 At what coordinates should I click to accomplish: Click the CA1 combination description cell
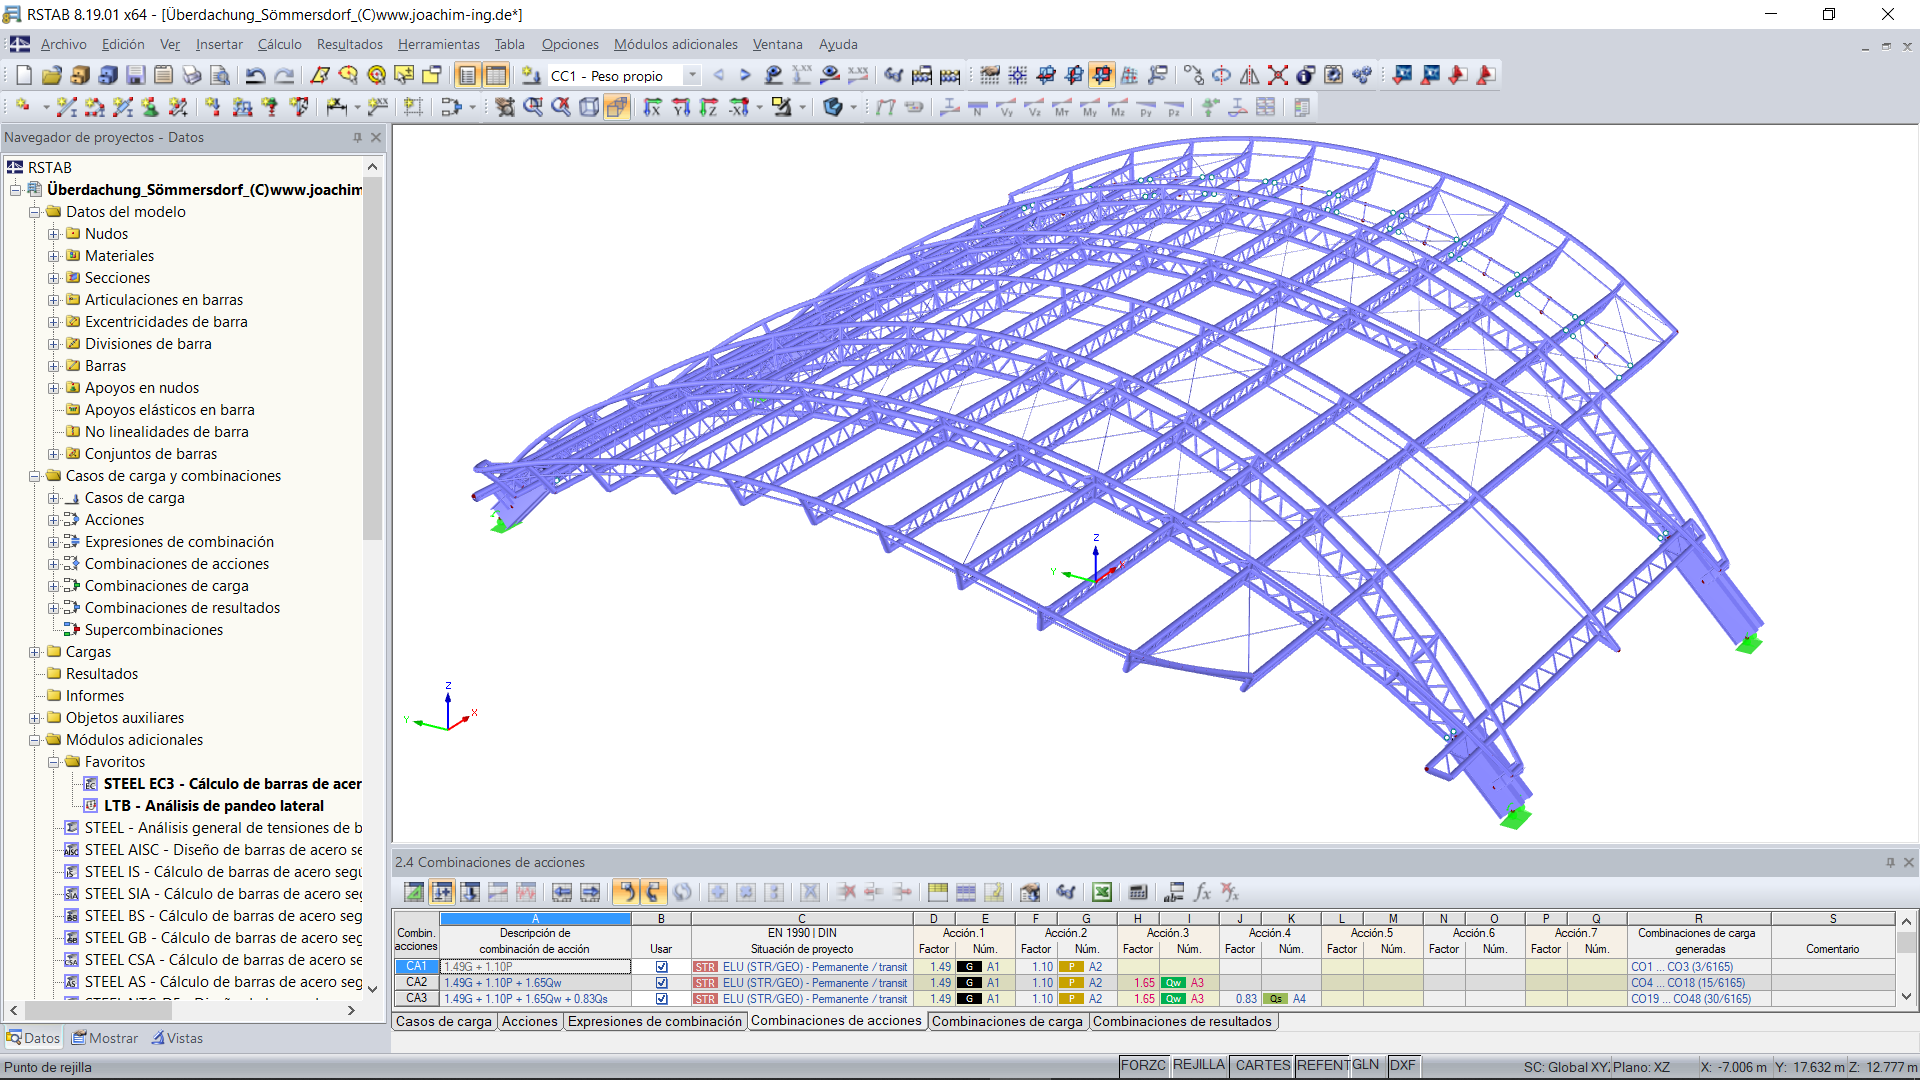tap(535, 967)
